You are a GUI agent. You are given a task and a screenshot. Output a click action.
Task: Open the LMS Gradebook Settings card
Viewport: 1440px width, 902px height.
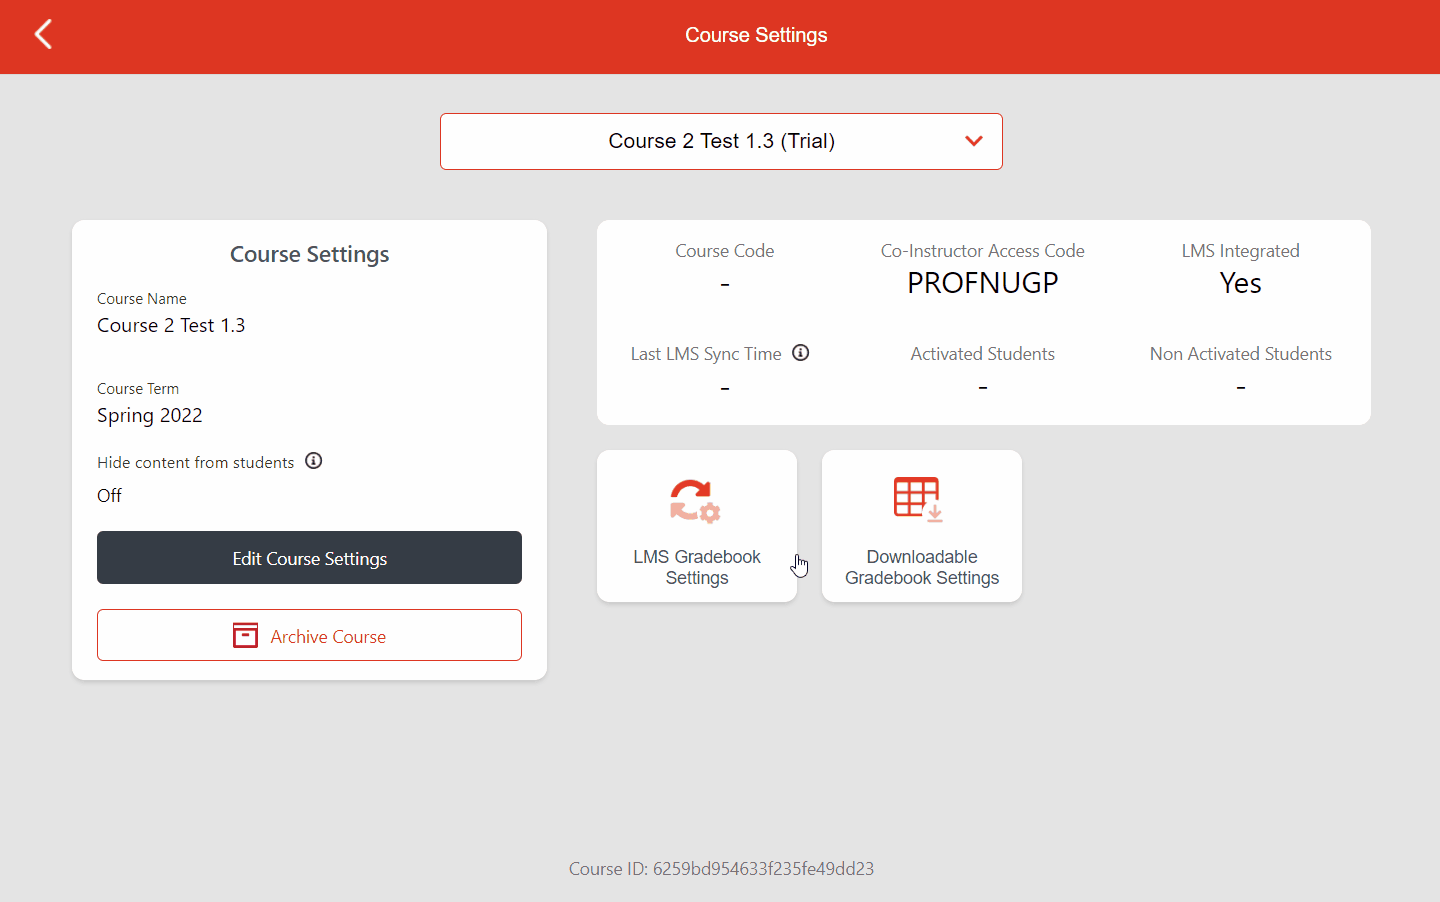tap(696, 526)
